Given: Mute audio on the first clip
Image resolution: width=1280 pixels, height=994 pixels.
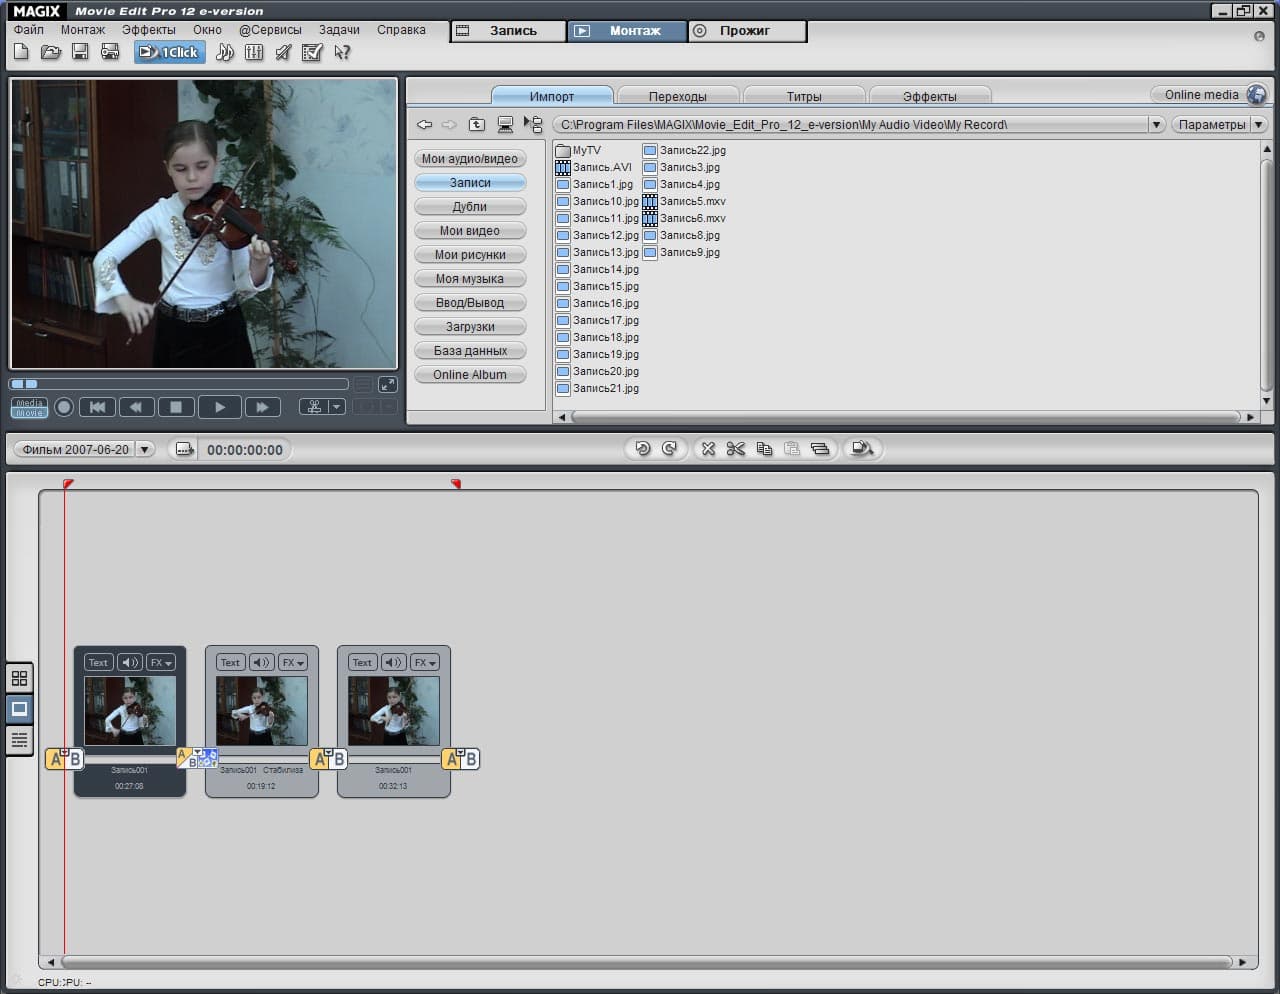Looking at the screenshot, I should coord(130,662).
